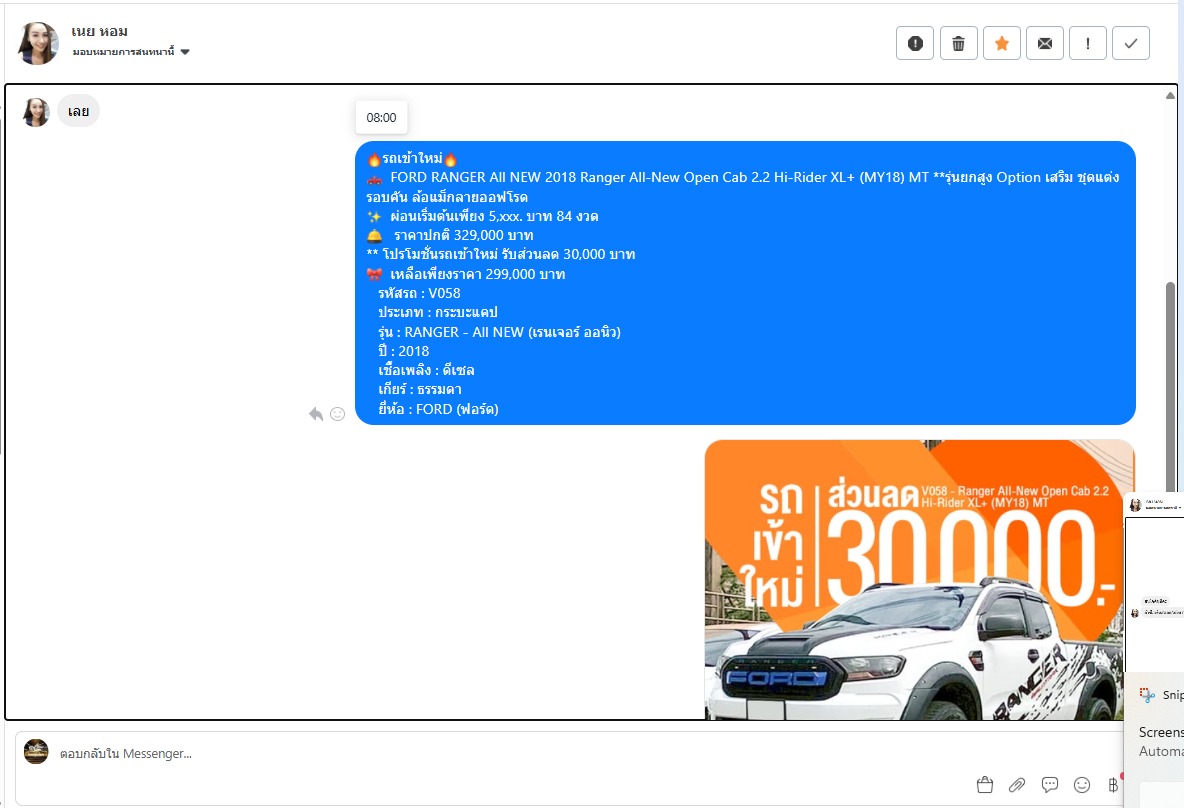The width and height of the screenshot is (1184, 808).
Task: Click the 08:00 timestamp label
Action: (x=381, y=117)
